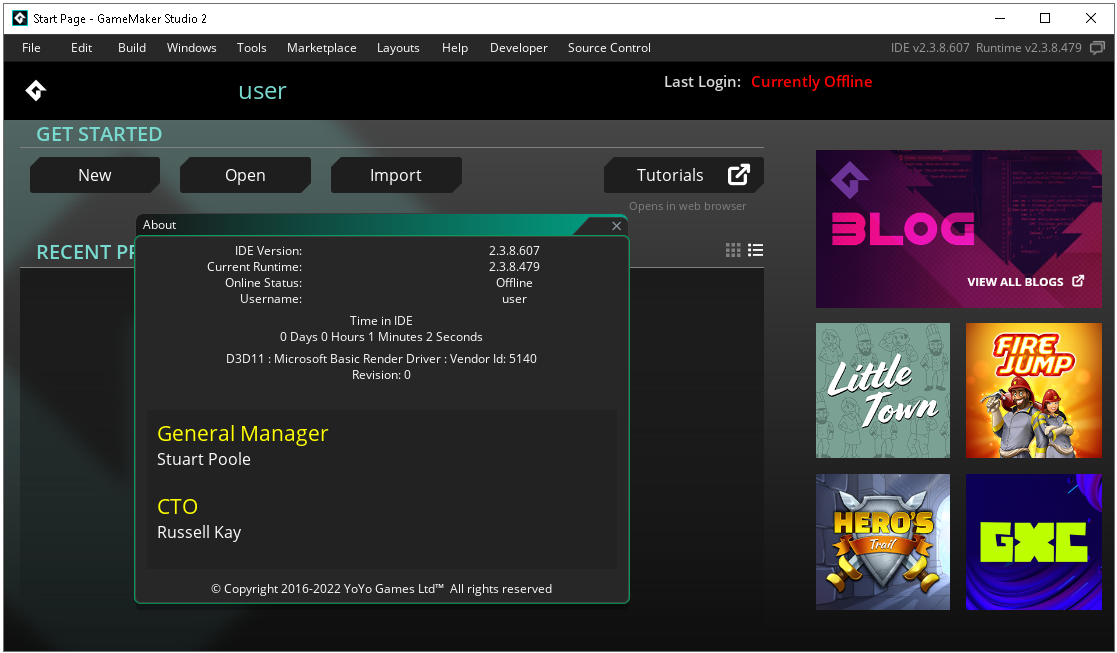1117x653 pixels.
Task: Open Tutorials in web browser
Action: point(684,175)
